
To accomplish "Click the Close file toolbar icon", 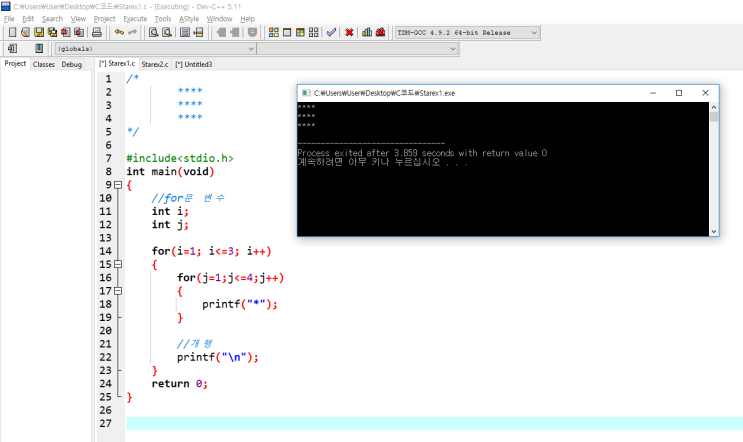I will tap(65, 32).
